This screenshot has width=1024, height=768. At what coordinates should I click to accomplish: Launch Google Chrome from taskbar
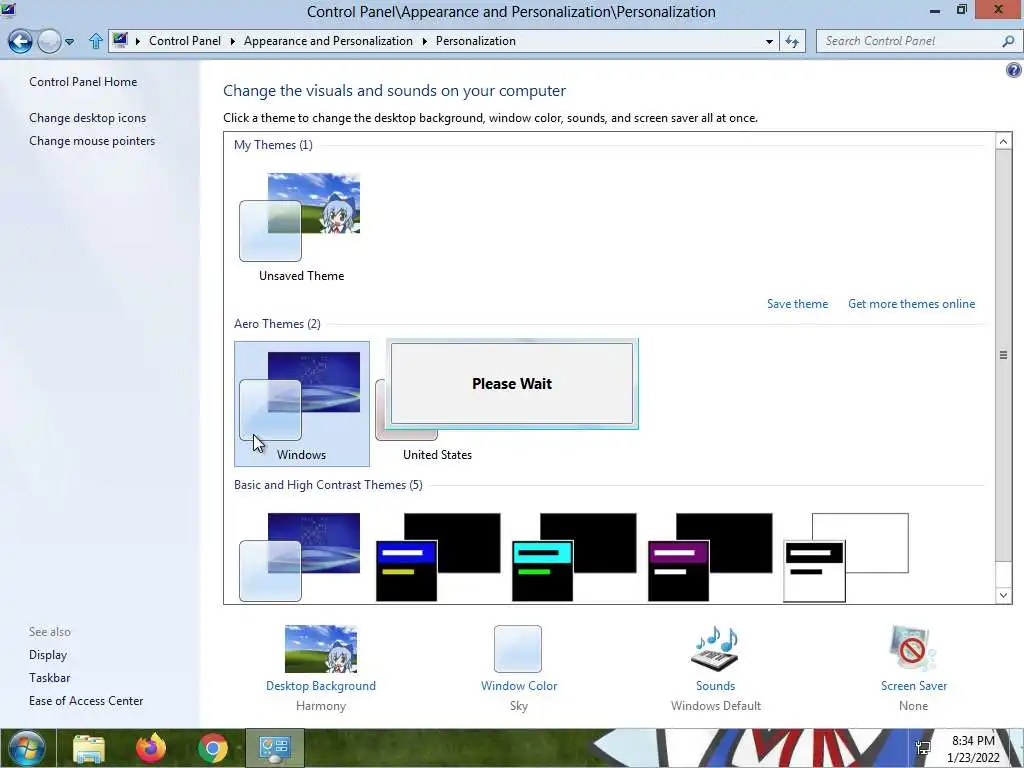[213, 748]
